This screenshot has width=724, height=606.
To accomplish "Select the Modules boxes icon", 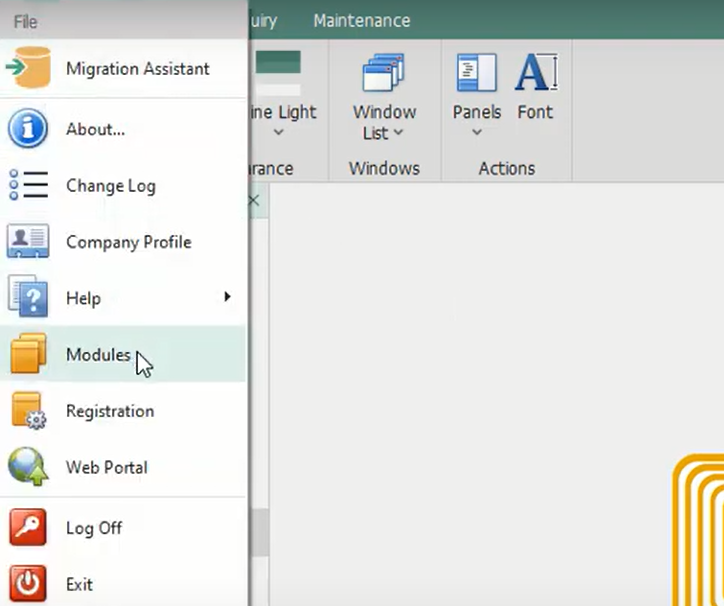I will (x=28, y=353).
